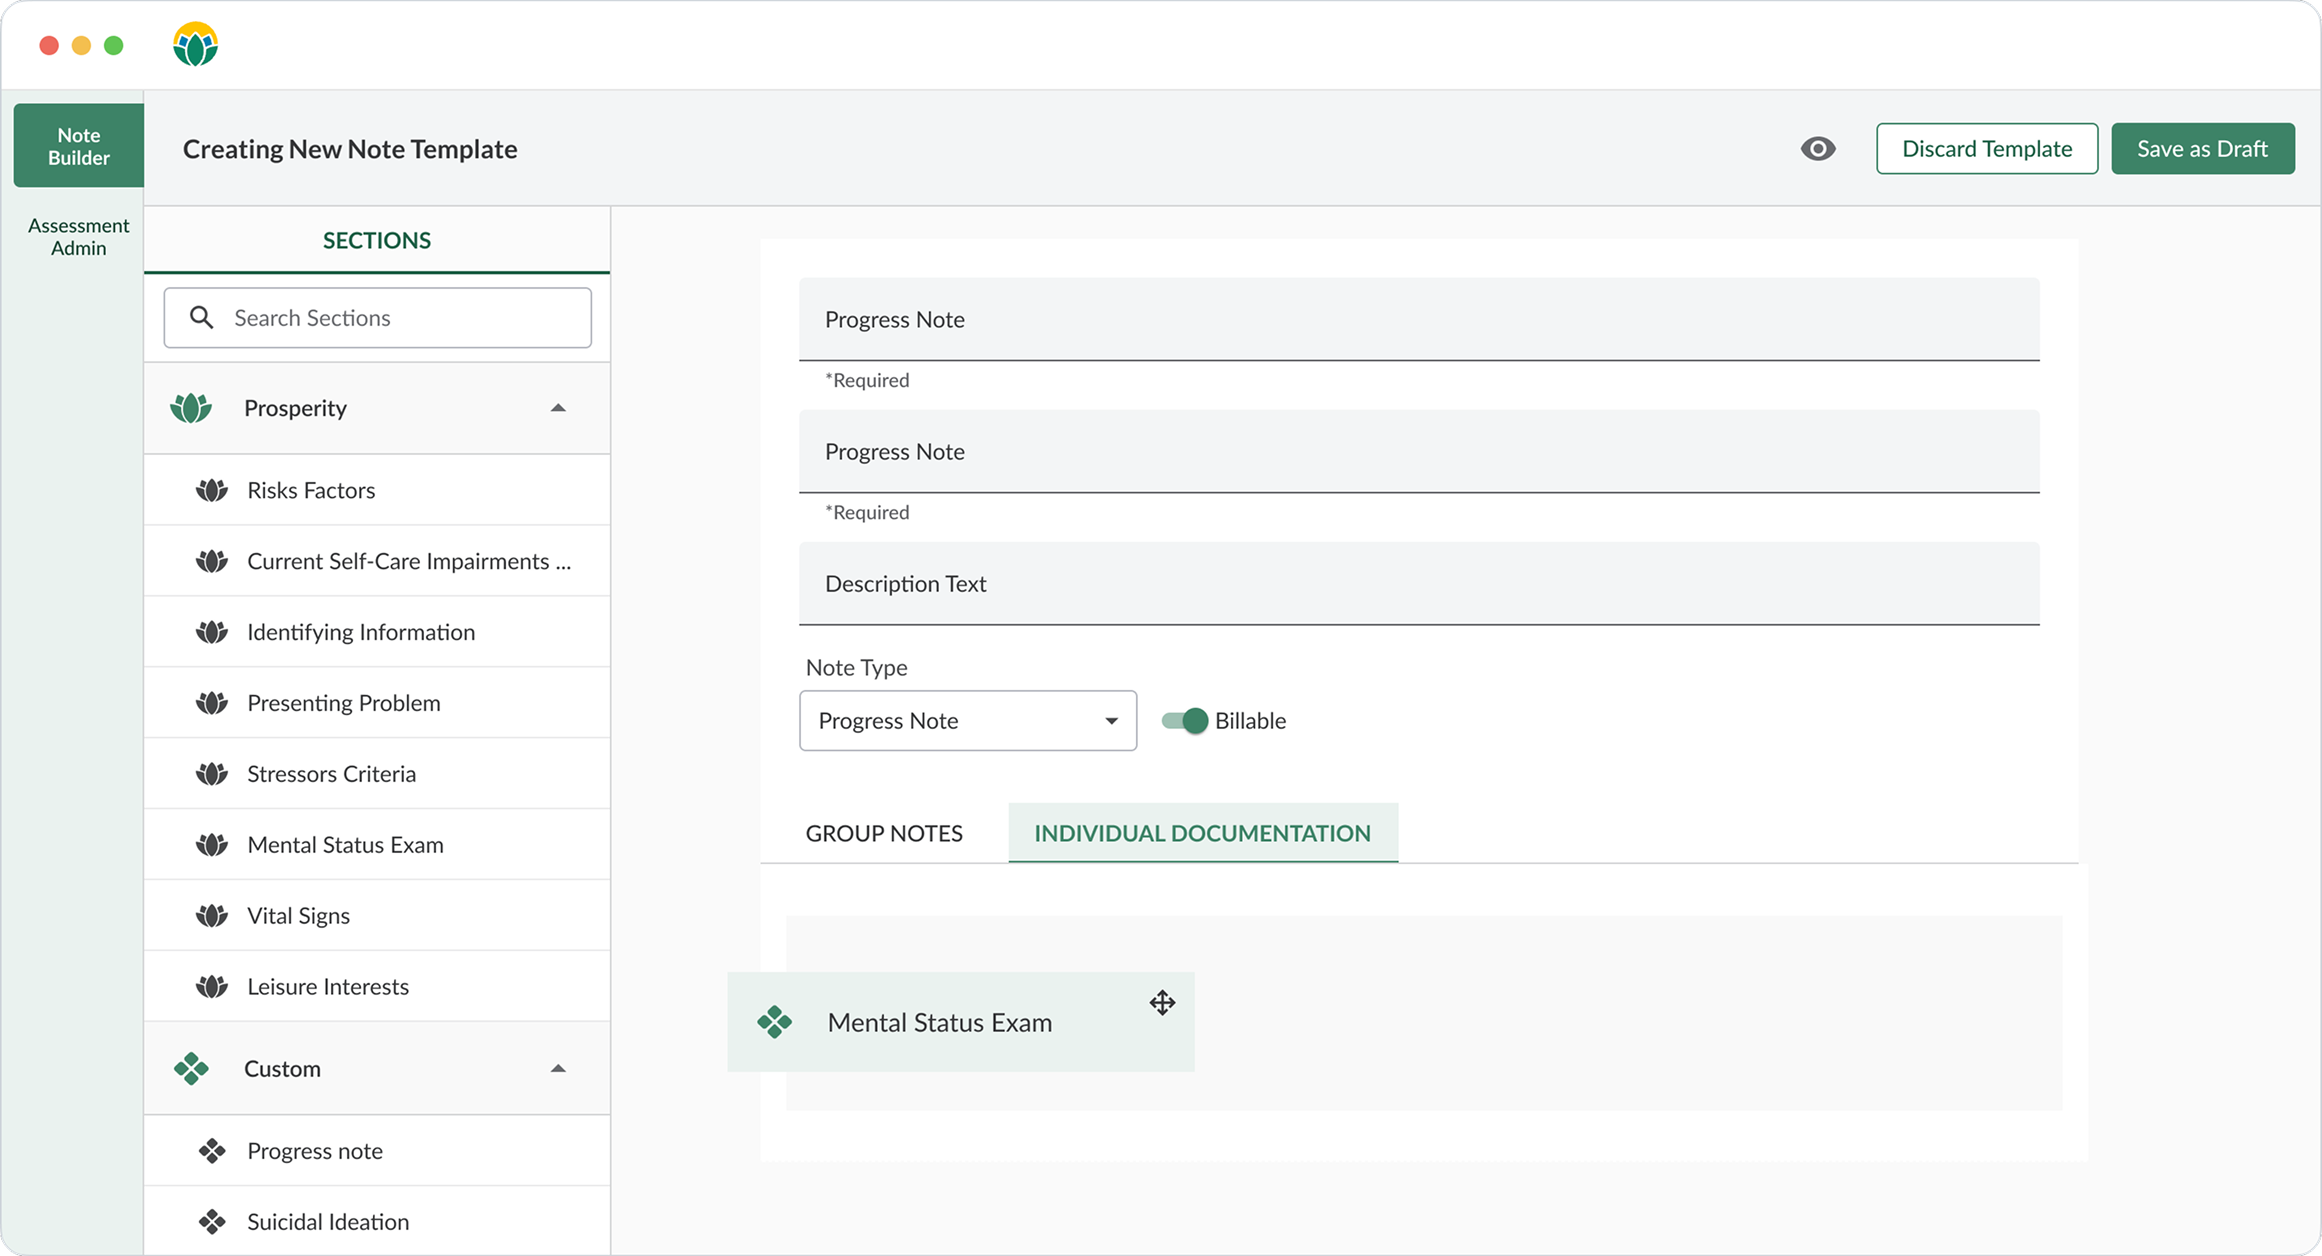Click the Prosperity lotus icon in sidebar

[x=190, y=408]
